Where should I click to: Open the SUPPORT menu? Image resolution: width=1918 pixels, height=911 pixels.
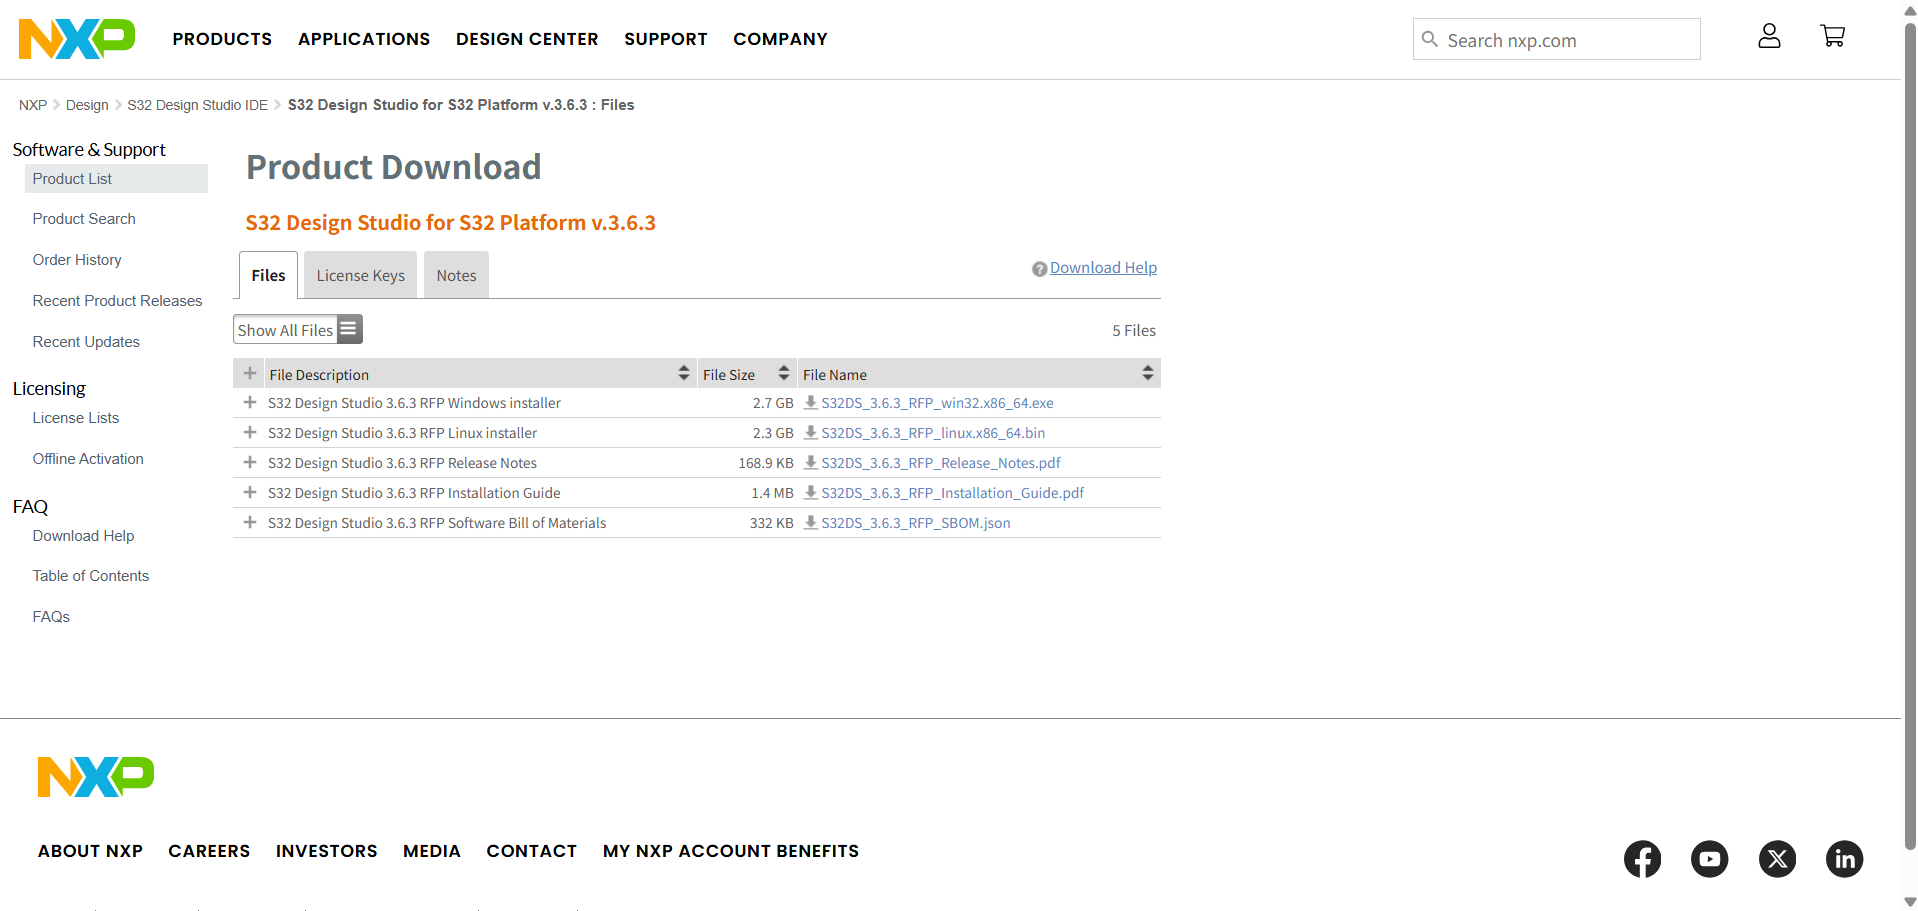click(x=666, y=39)
